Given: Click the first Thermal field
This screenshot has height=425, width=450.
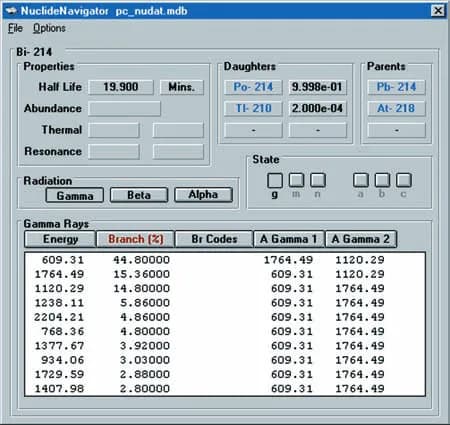Looking at the screenshot, I should (x=114, y=130).
